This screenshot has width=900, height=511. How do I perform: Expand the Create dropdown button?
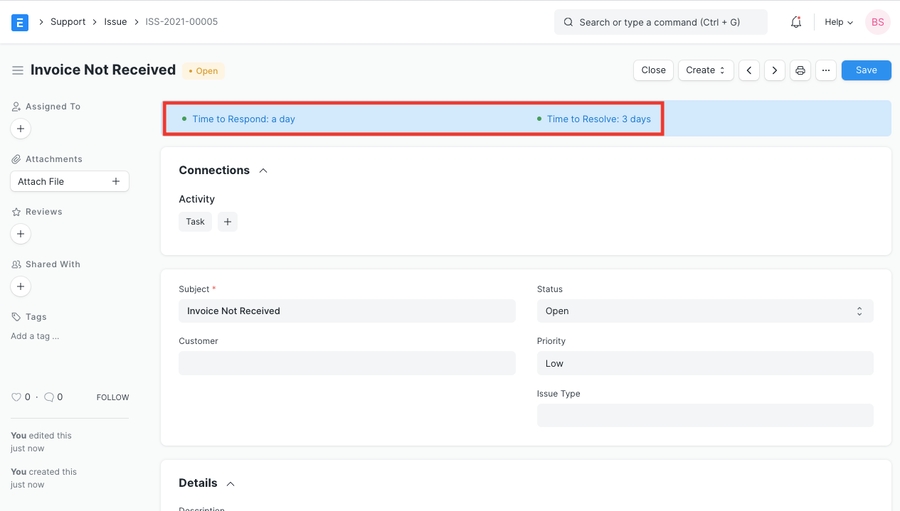(706, 71)
